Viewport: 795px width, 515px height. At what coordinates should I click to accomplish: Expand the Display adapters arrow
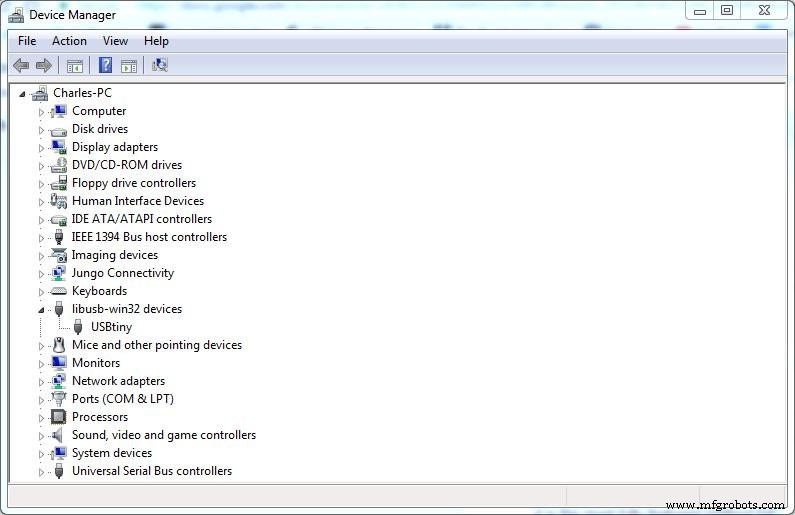tap(42, 148)
